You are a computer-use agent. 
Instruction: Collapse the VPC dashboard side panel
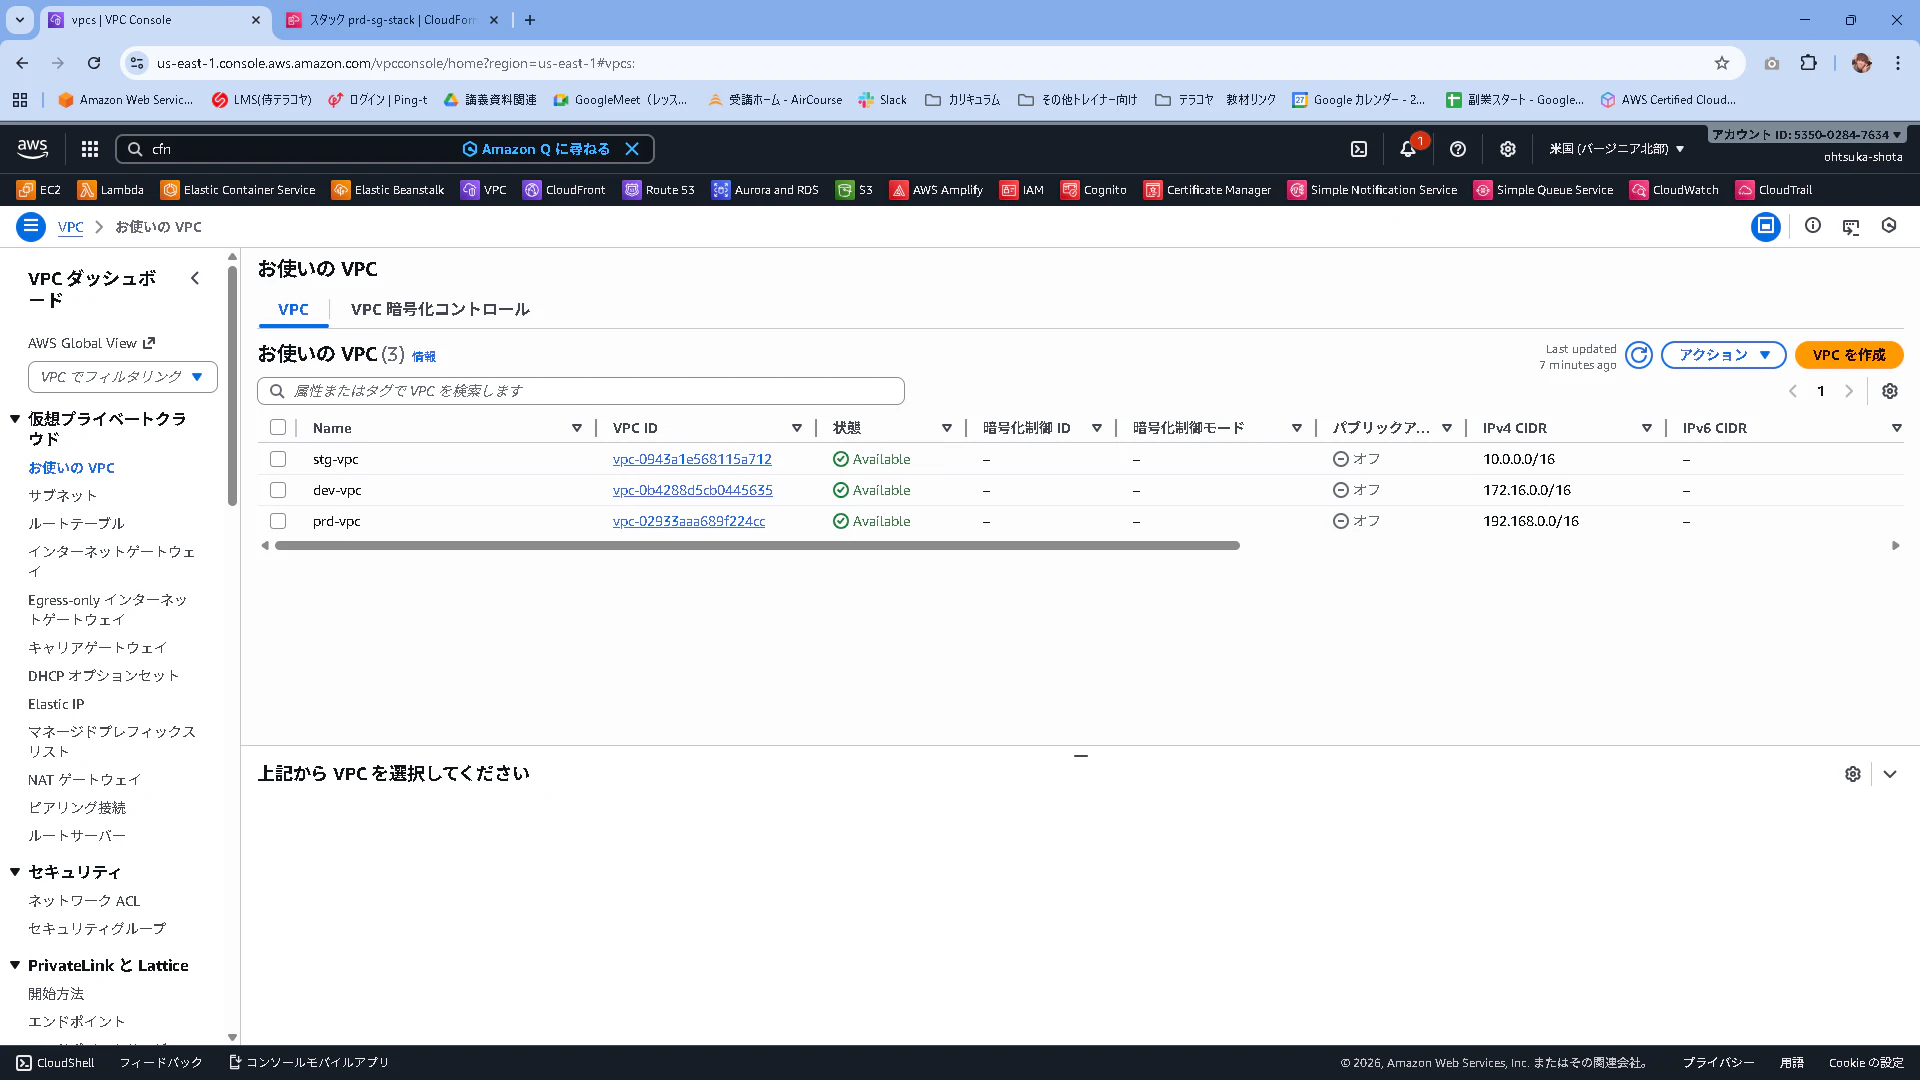[195, 279]
